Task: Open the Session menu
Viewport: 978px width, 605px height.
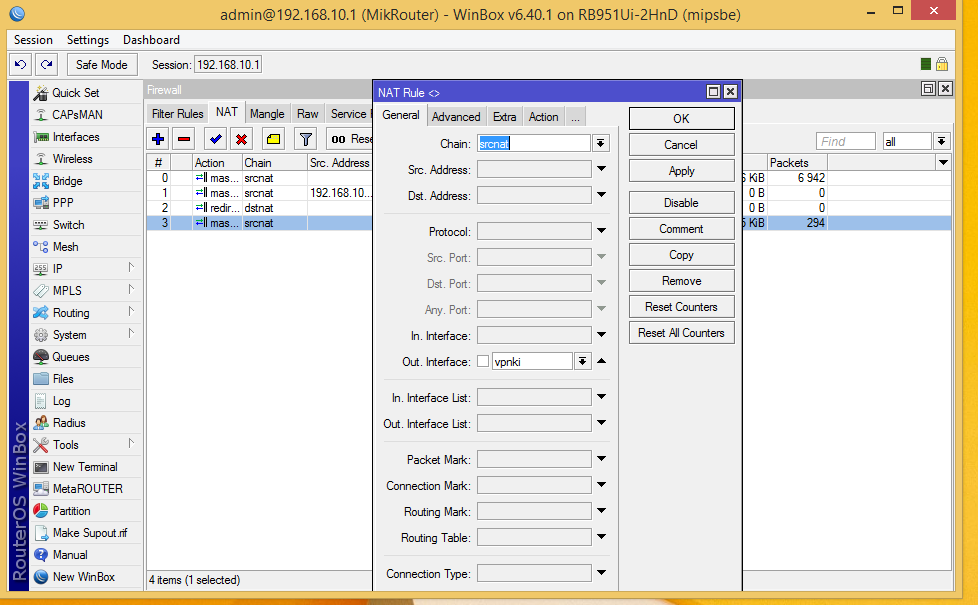Action: pyautogui.click(x=33, y=40)
